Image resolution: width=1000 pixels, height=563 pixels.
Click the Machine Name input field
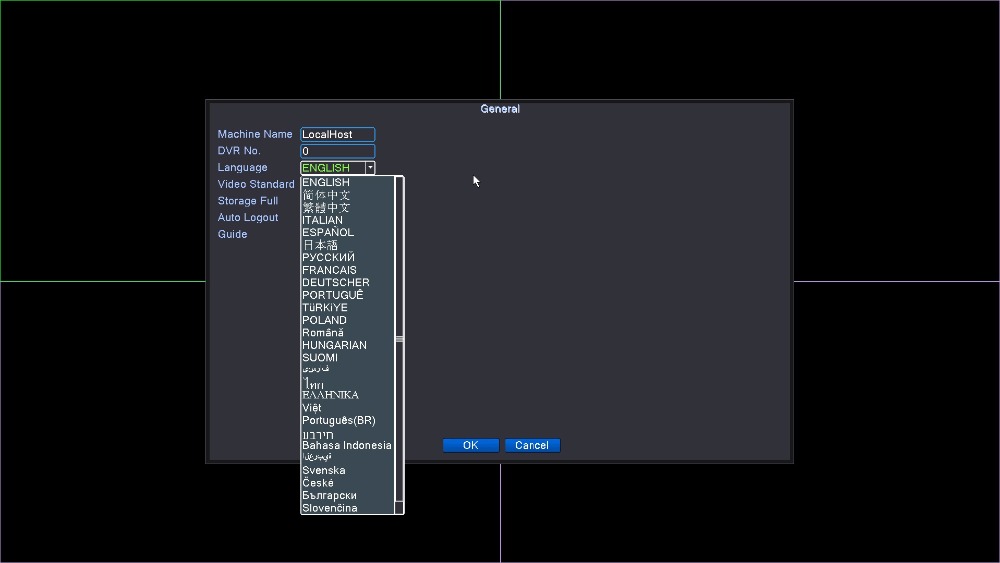click(x=337, y=135)
